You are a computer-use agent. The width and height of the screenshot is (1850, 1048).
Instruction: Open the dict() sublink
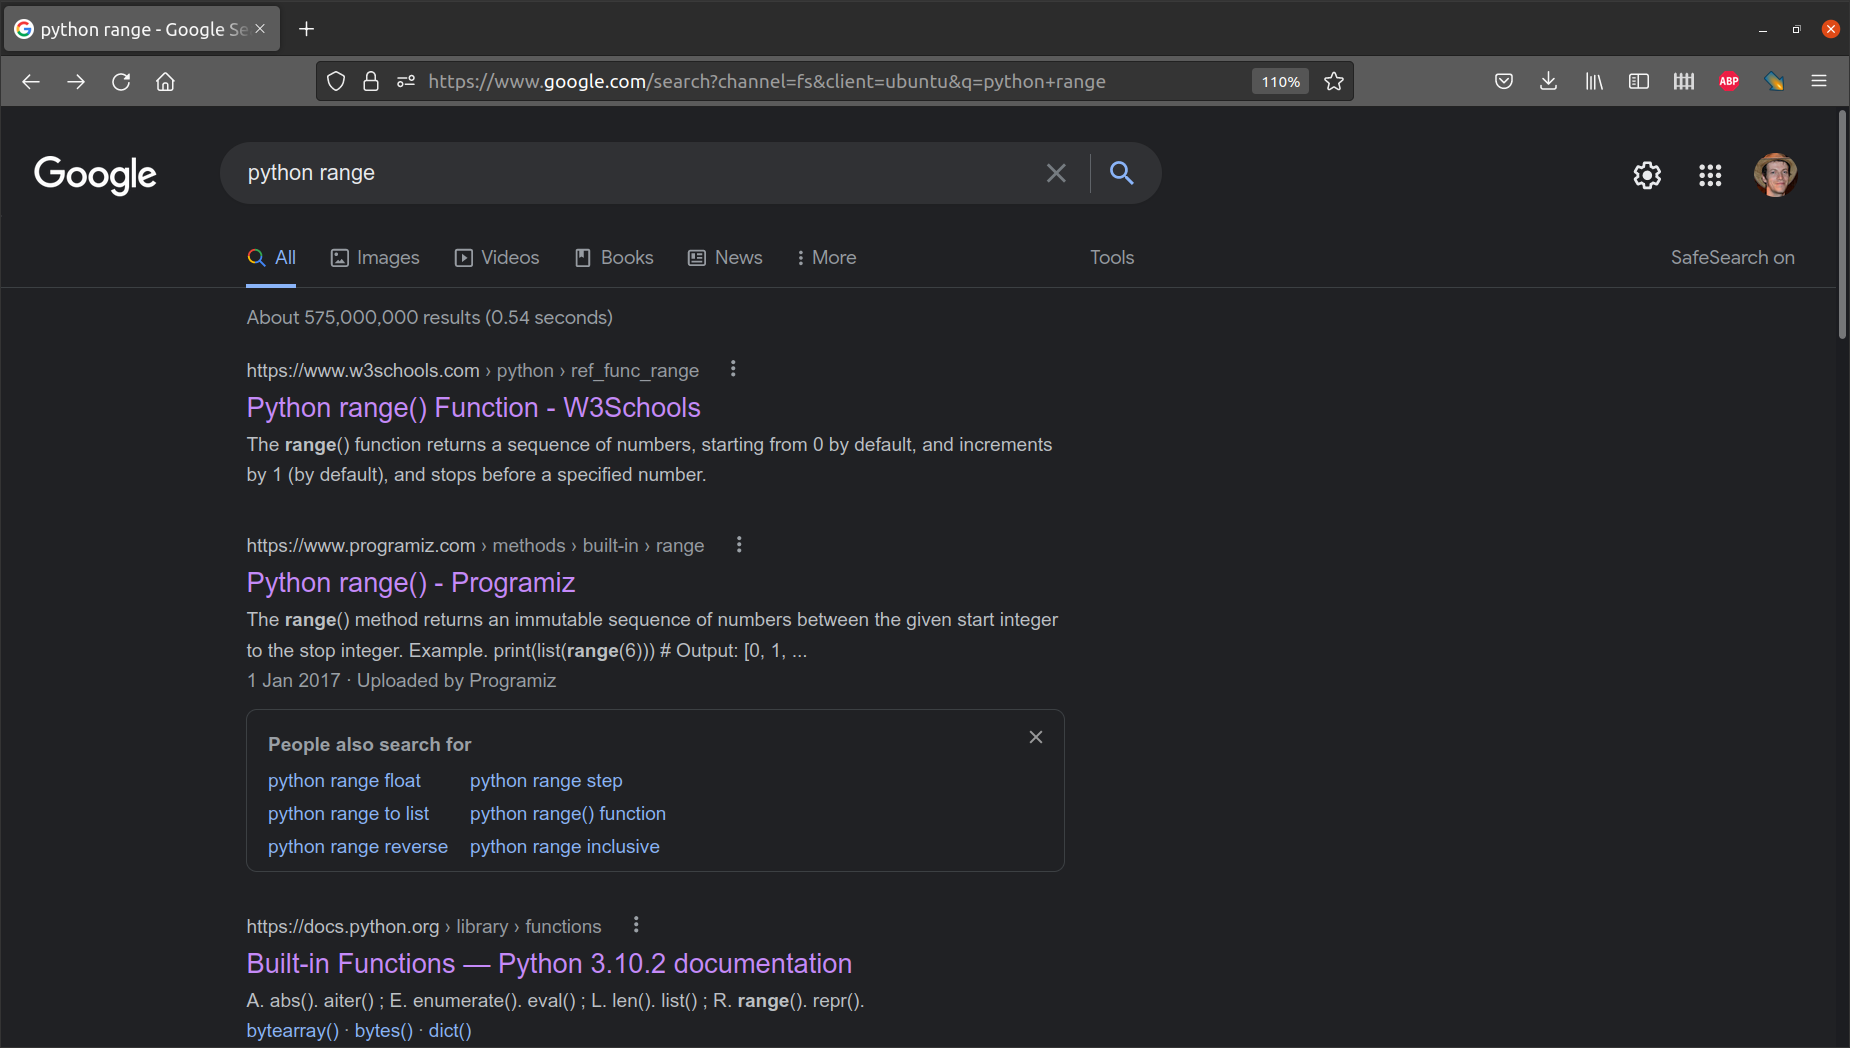pyautogui.click(x=450, y=1031)
